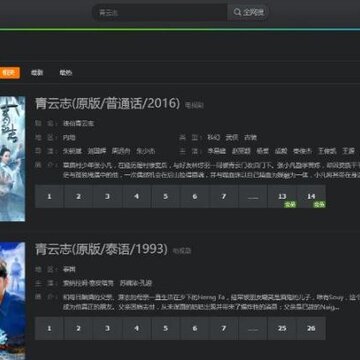Play episode 5 of 青云志 2016
Screen dimensions: 360x360
tap(166, 196)
